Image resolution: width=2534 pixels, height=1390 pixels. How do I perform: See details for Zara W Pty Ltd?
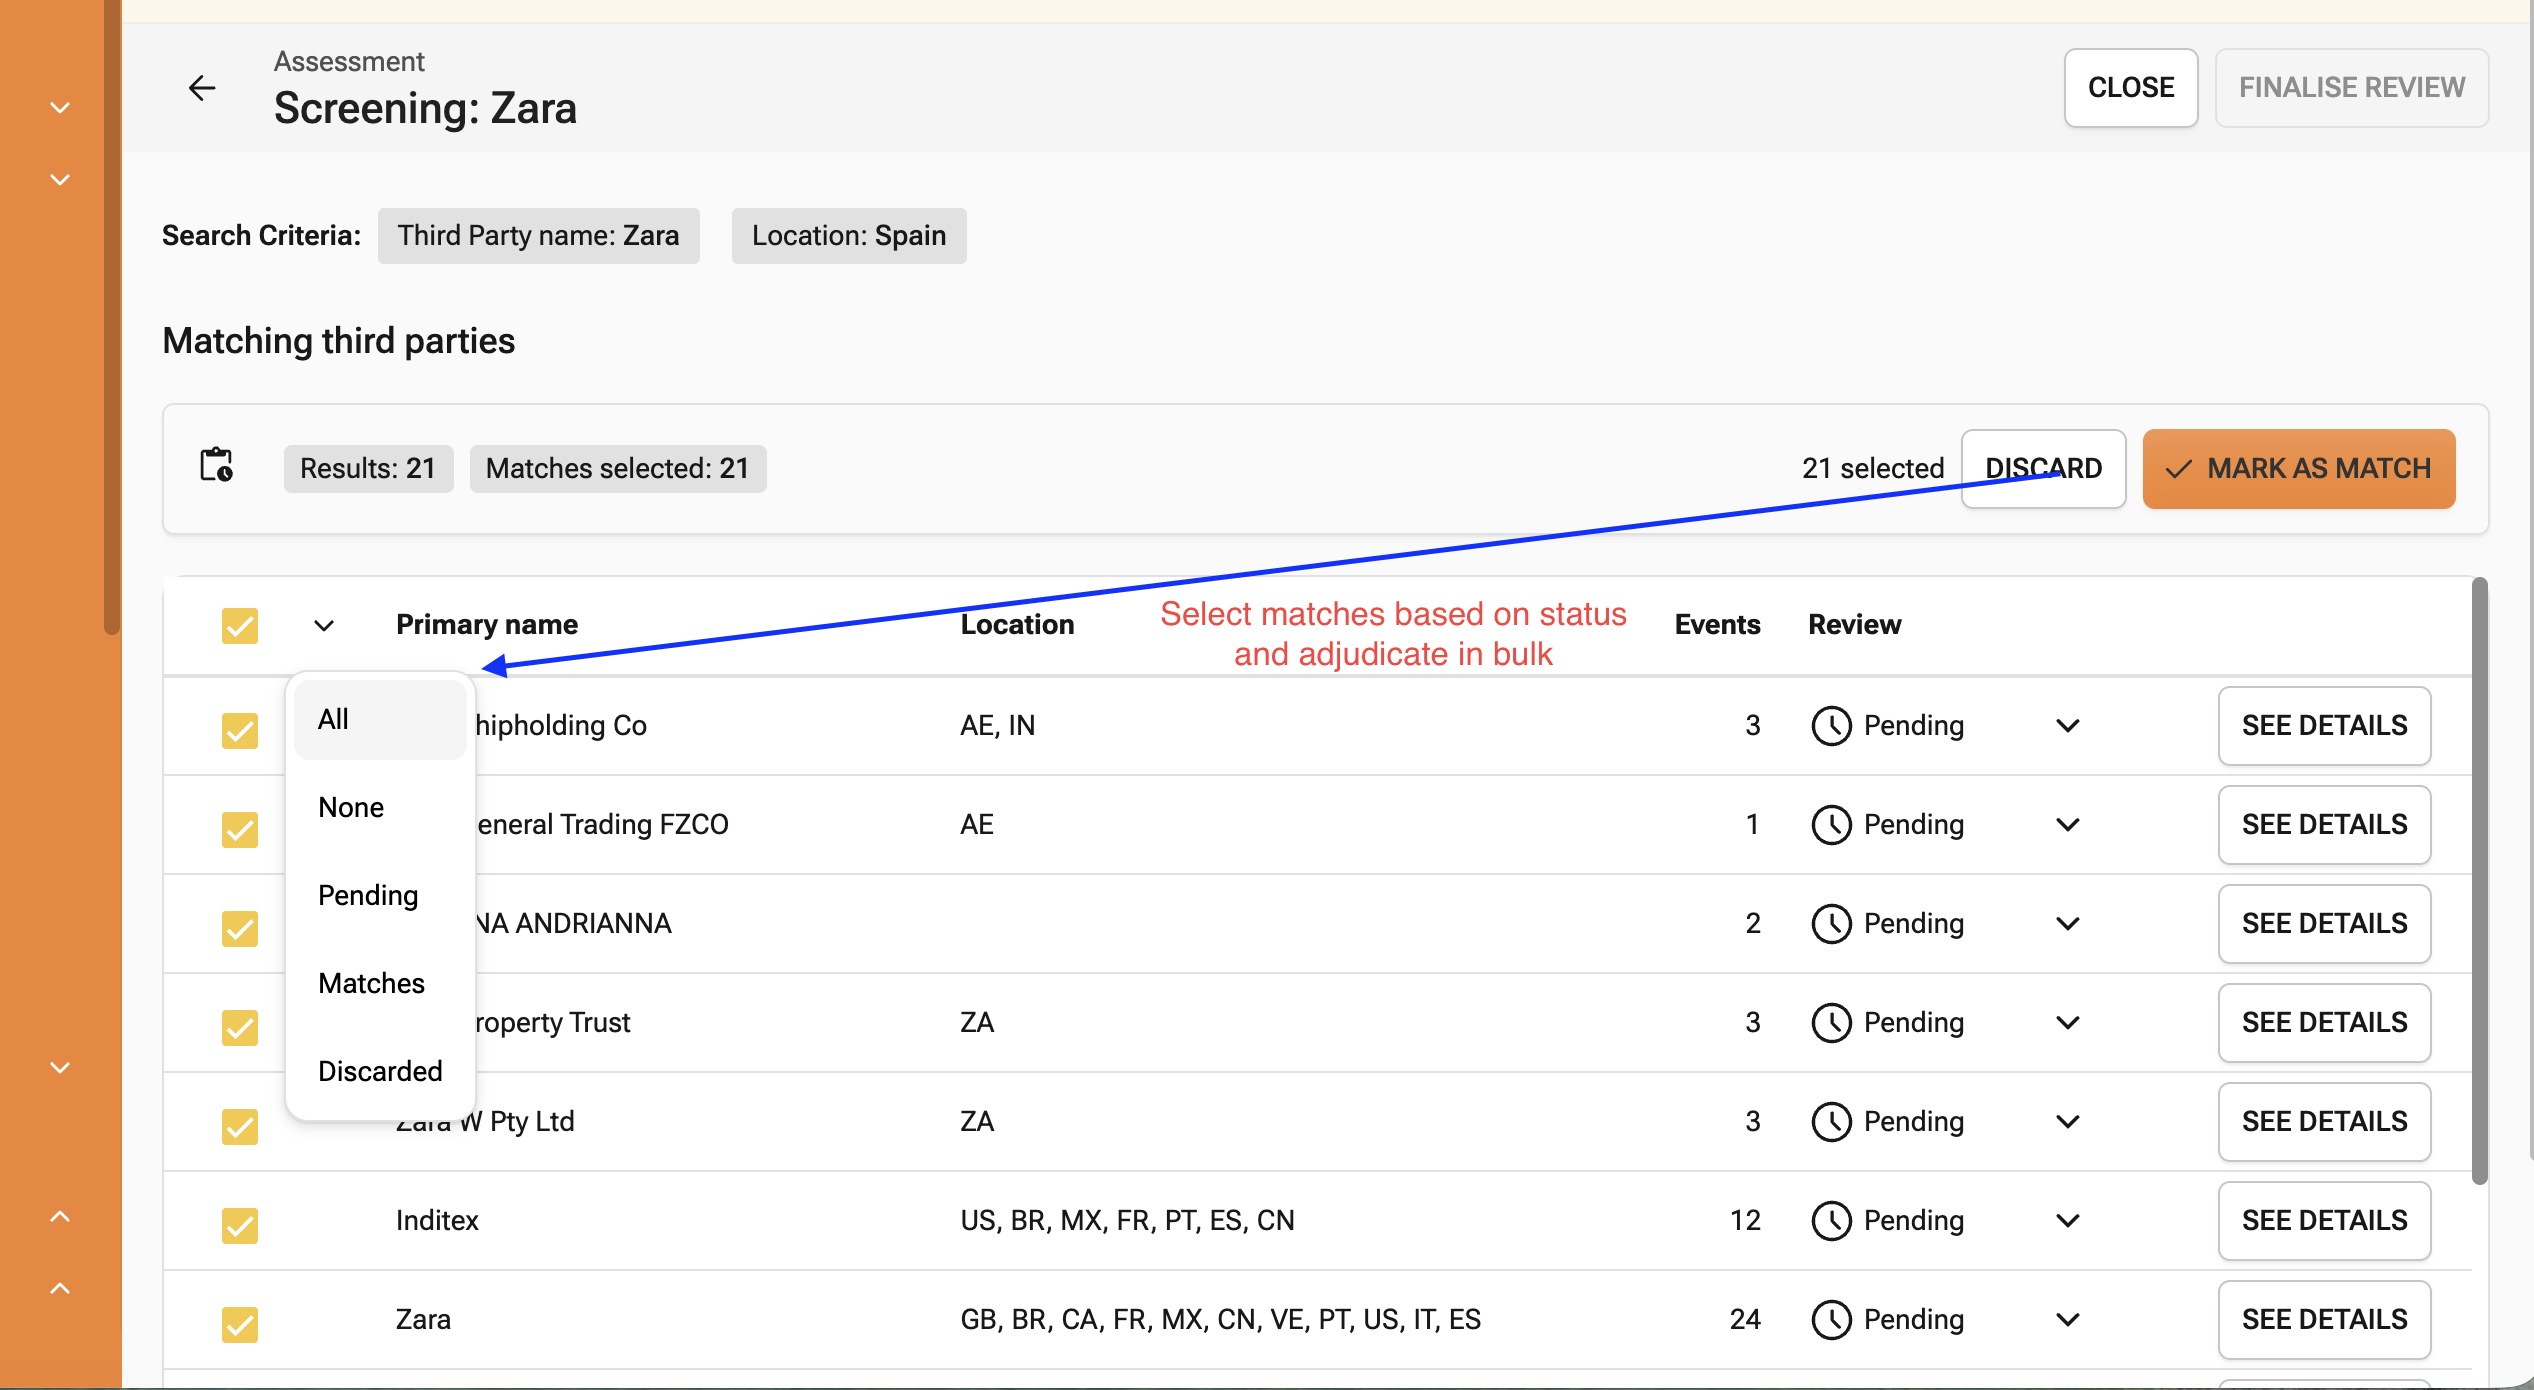click(2324, 1122)
